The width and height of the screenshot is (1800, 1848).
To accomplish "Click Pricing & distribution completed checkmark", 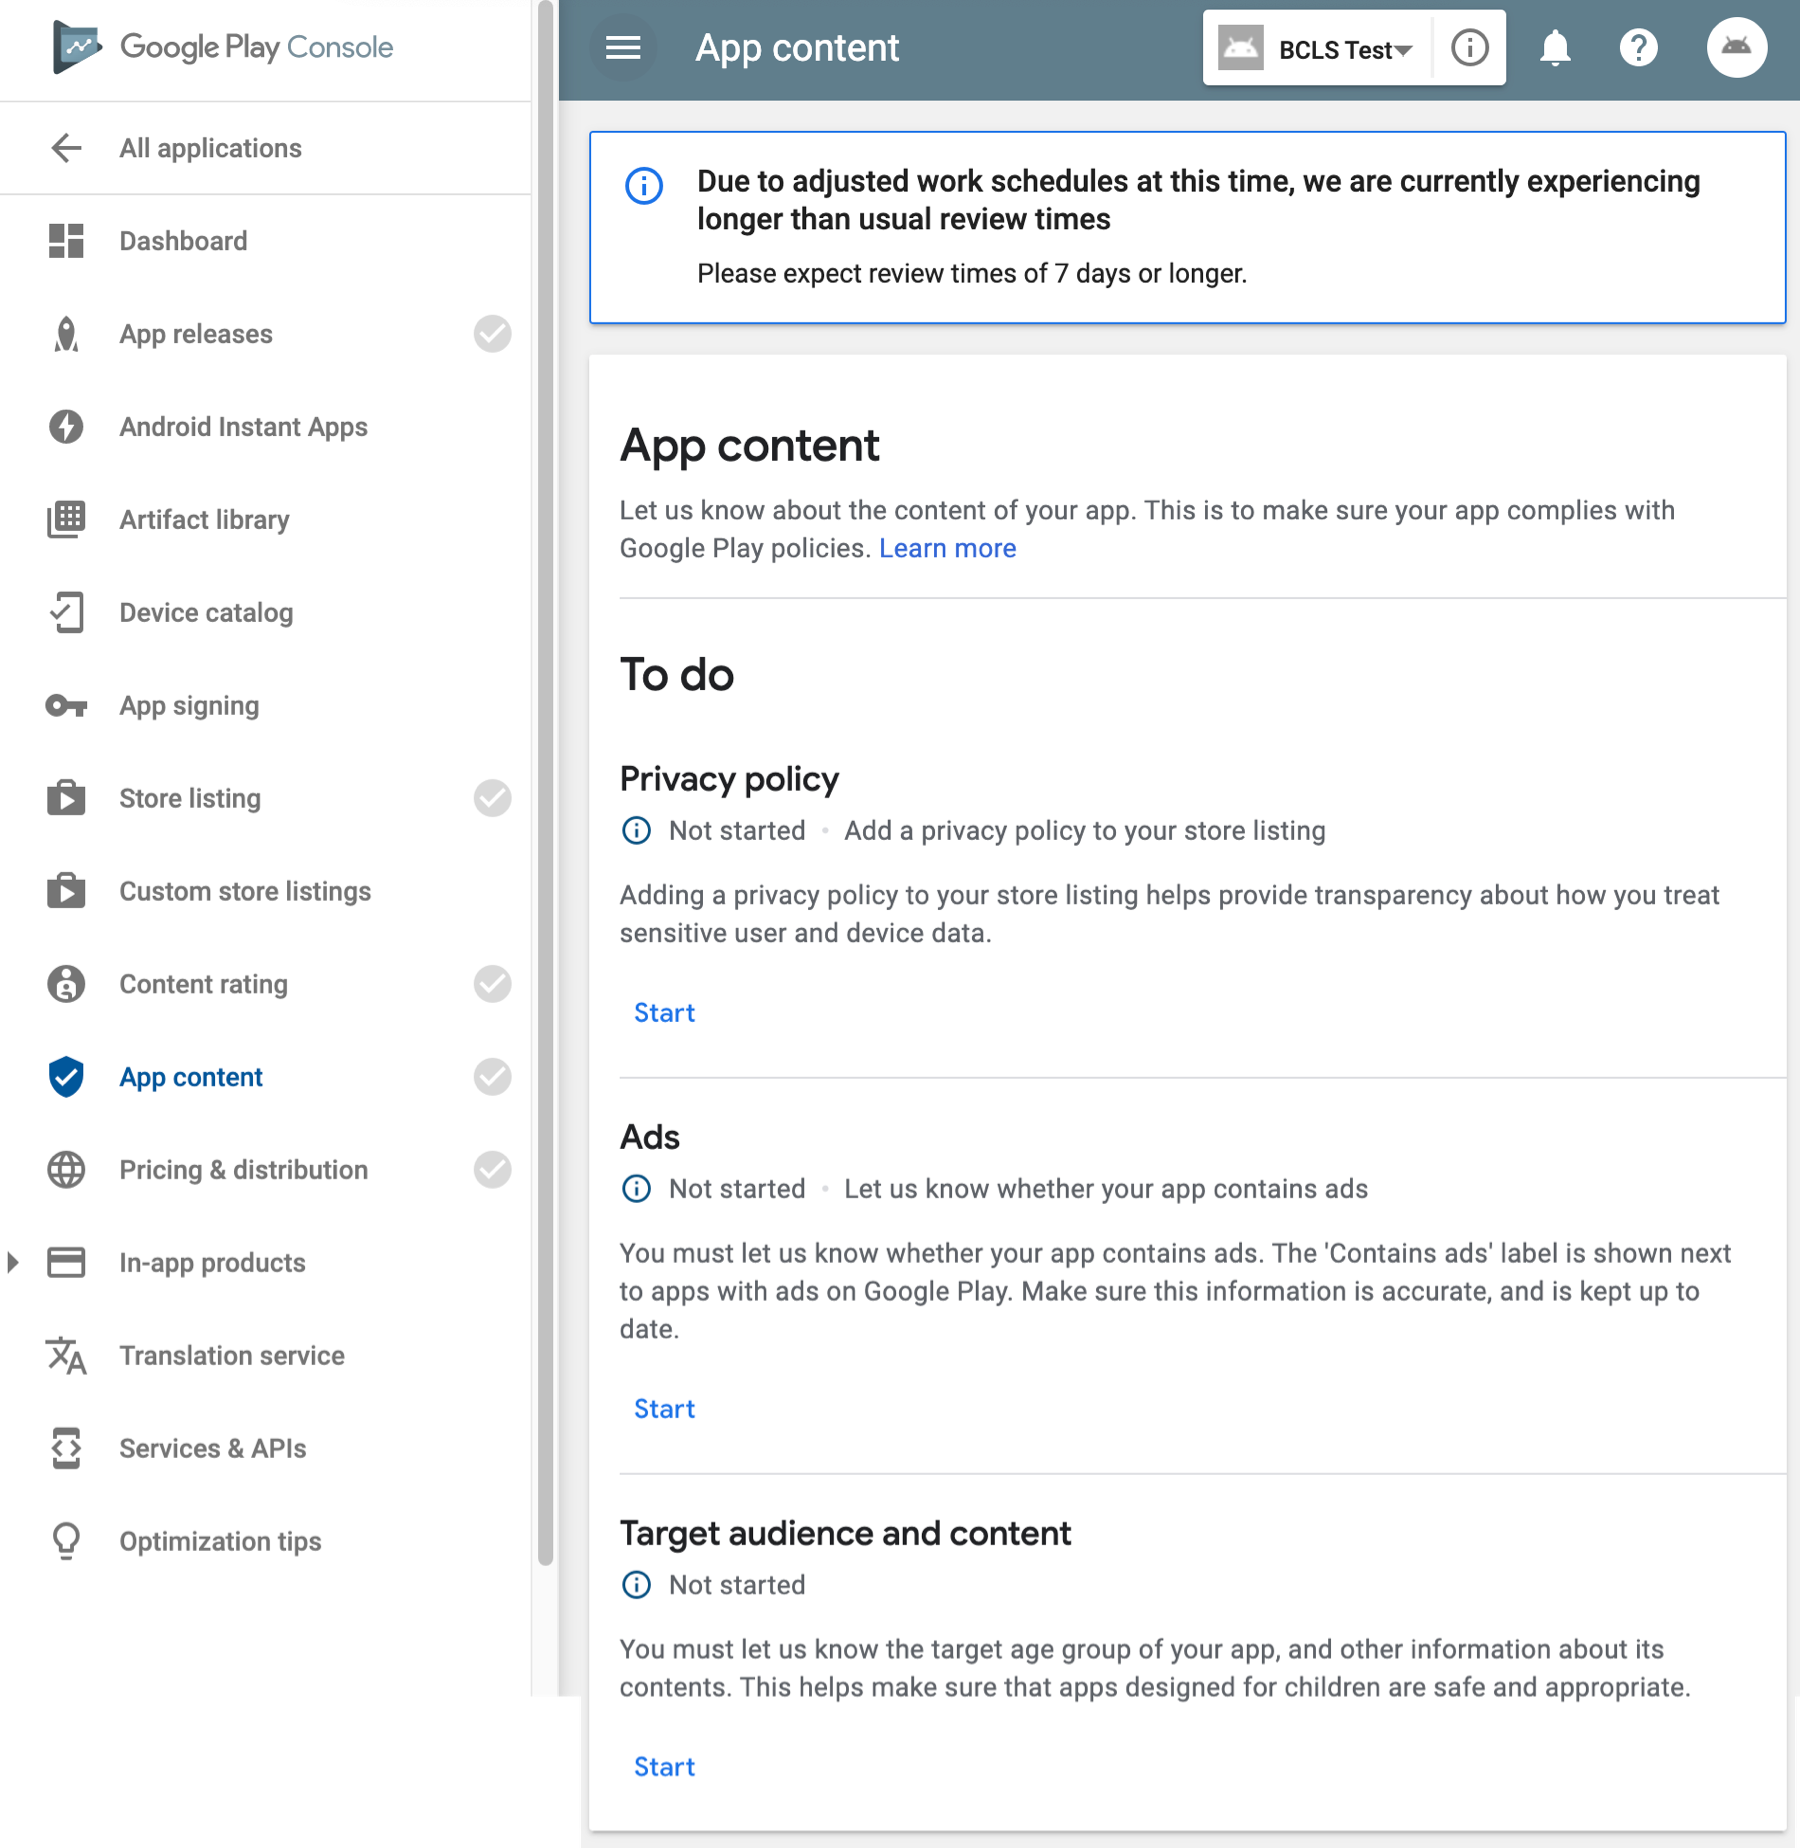I will [492, 1170].
